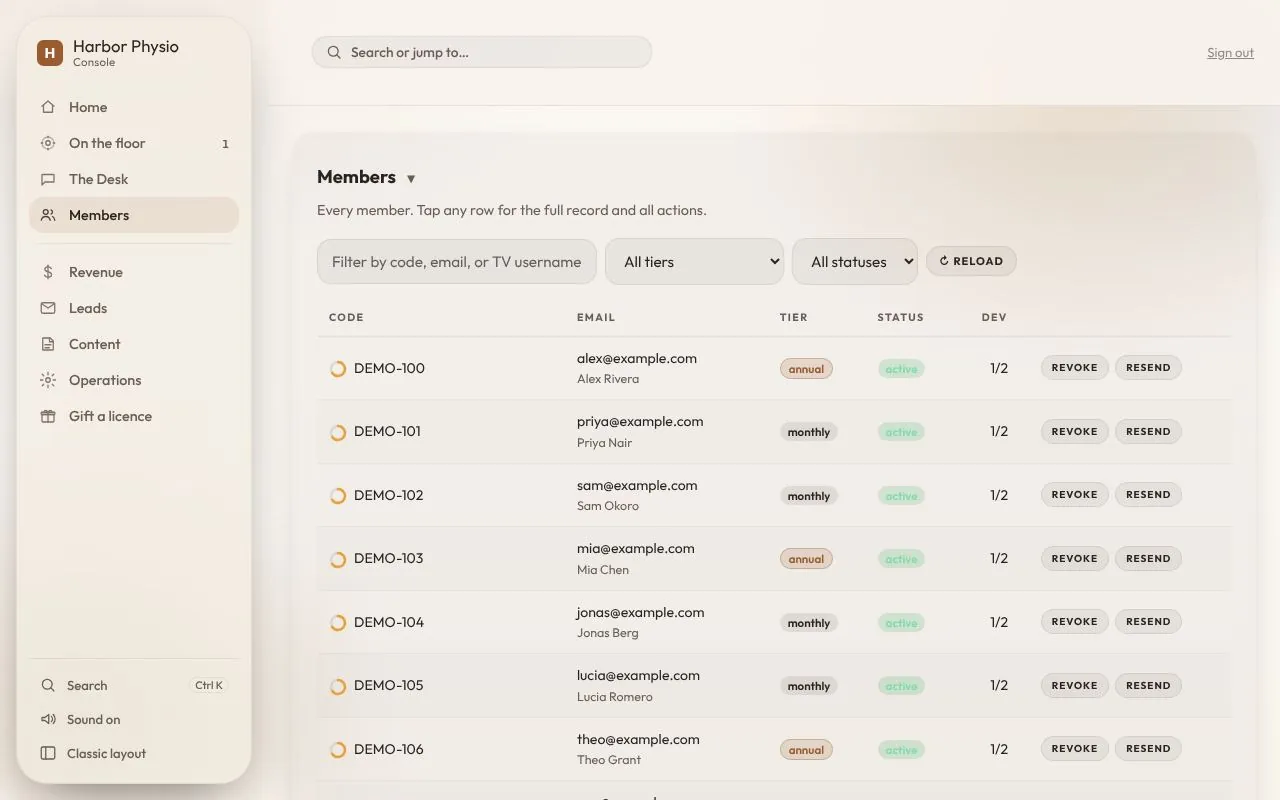Viewport: 1280px width, 800px height.
Task: Click the On the floor target icon
Action: click(x=48, y=143)
